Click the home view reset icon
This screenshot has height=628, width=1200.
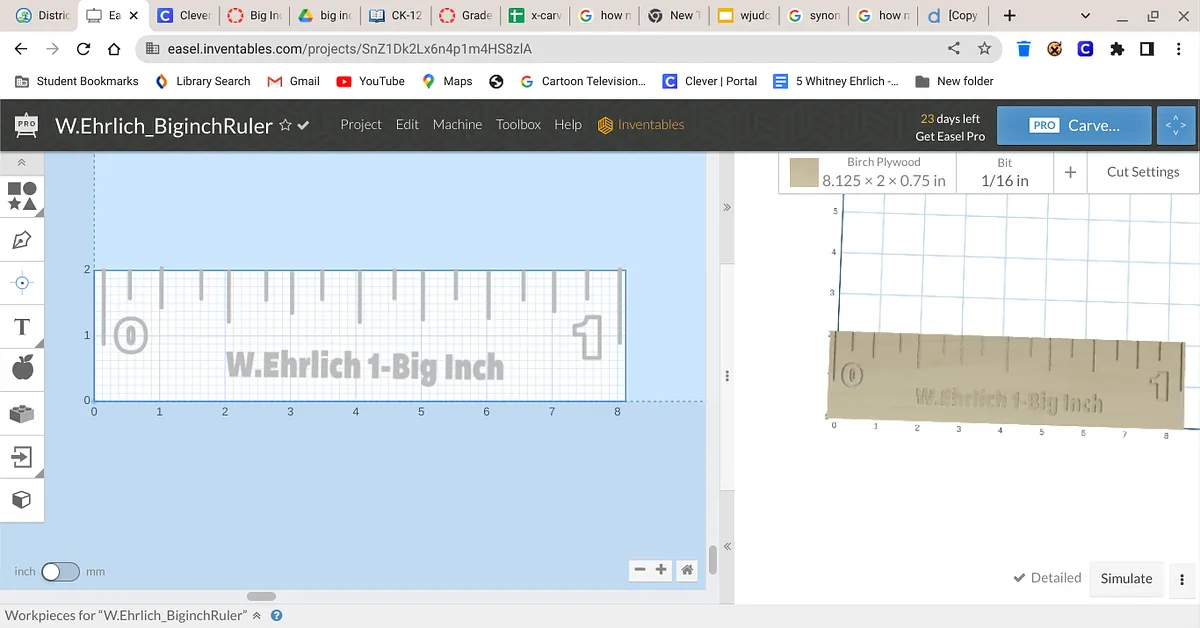687,570
